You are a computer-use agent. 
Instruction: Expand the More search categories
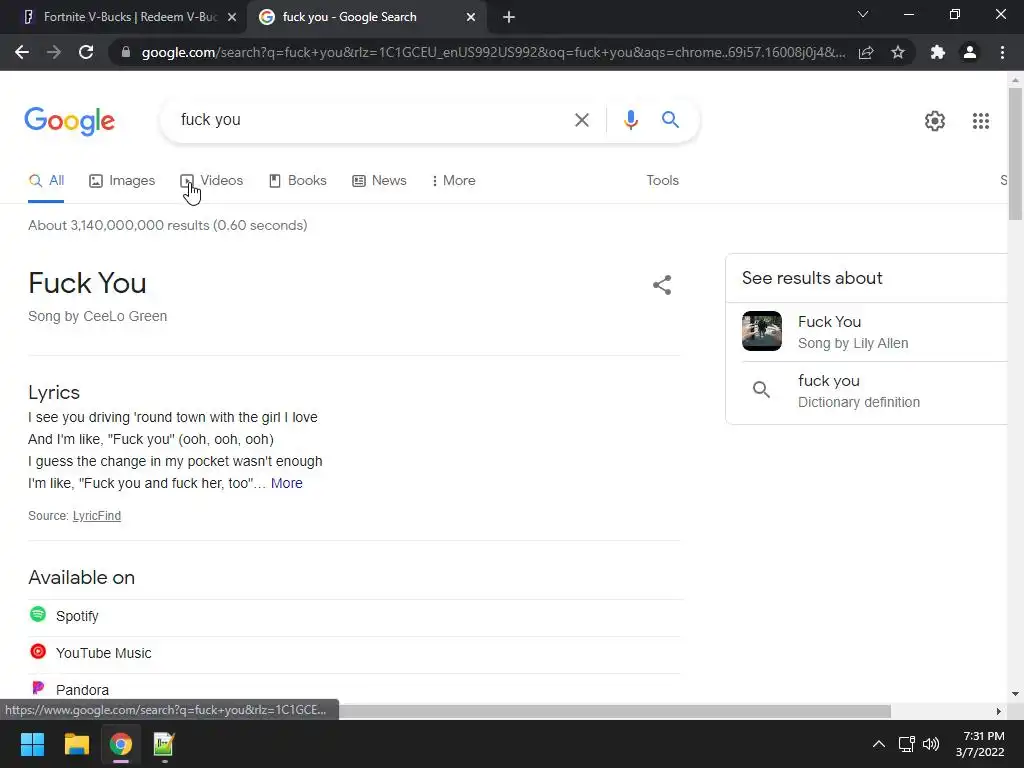tap(454, 181)
